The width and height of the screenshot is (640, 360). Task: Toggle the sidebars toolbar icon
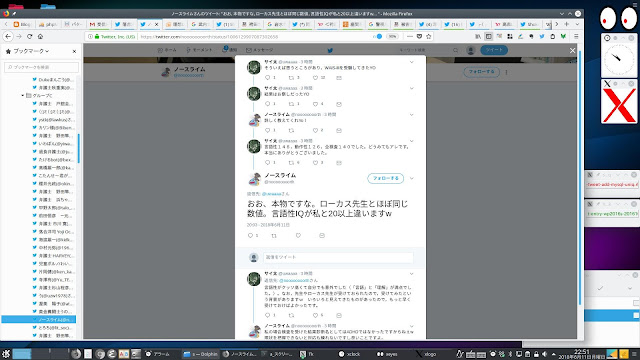tap(489, 36)
